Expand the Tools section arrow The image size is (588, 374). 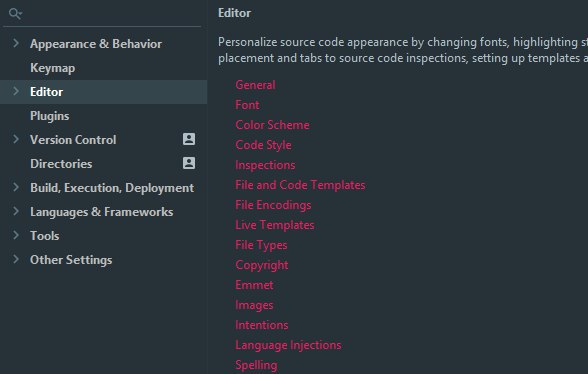pyautogui.click(x=16, y=235)
